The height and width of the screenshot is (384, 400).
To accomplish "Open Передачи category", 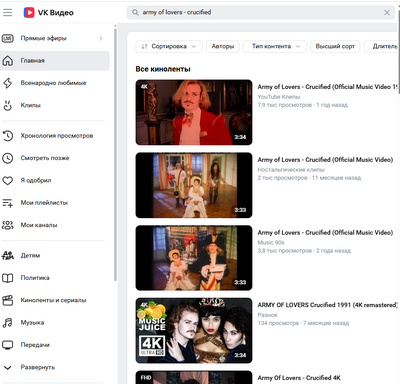I will click(55, 345).
